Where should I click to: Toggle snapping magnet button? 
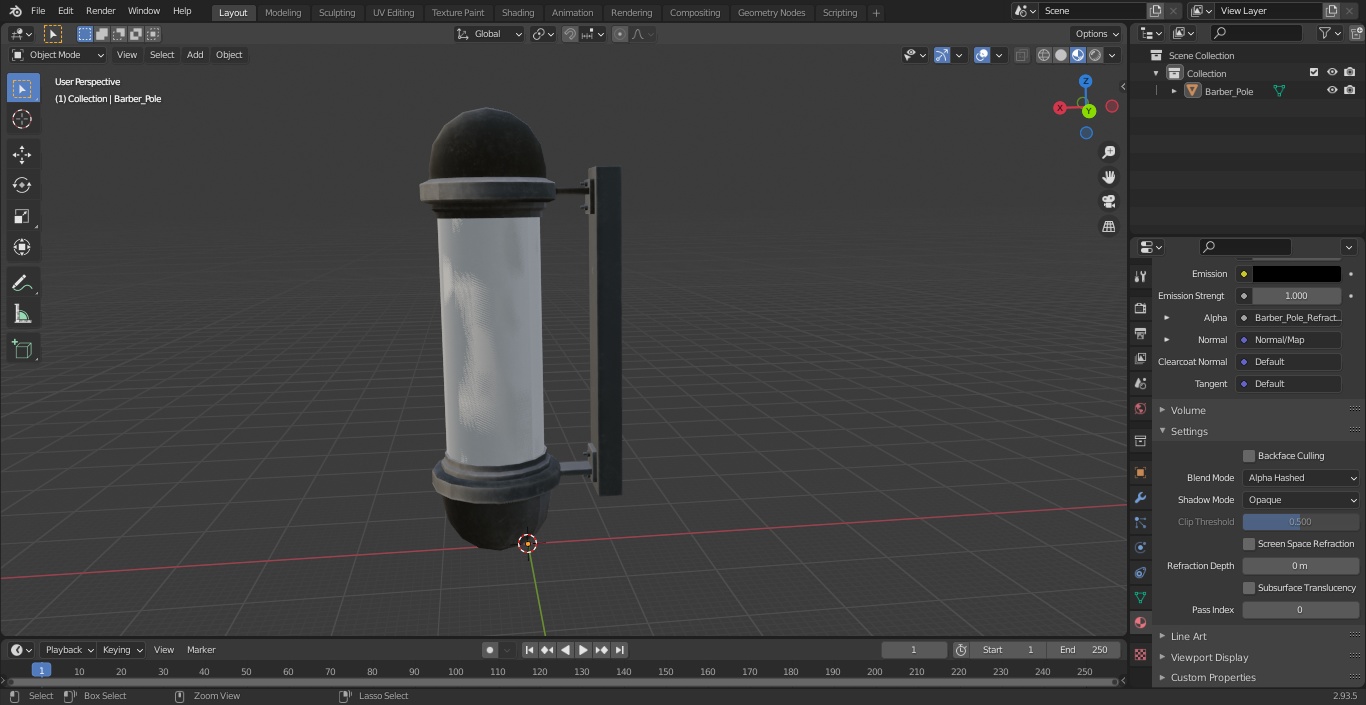[x=570, y=34]
